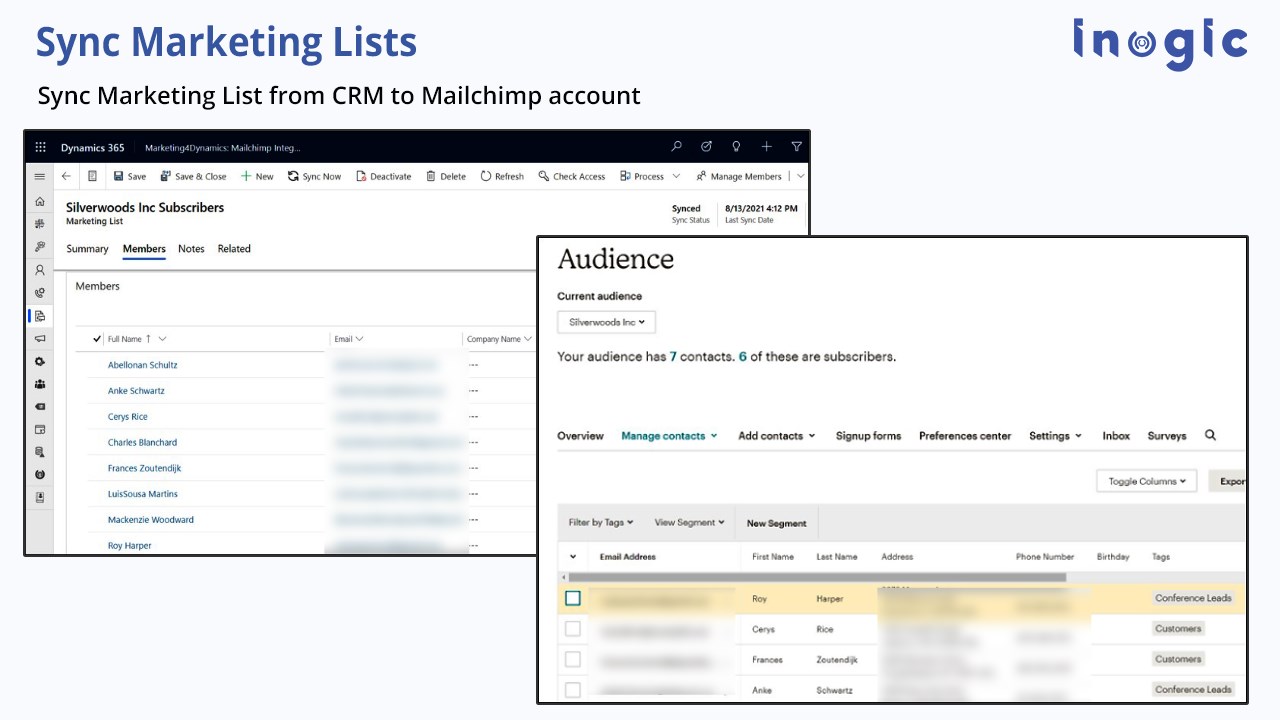Click the search magnifier in Dynamics header

677,147
